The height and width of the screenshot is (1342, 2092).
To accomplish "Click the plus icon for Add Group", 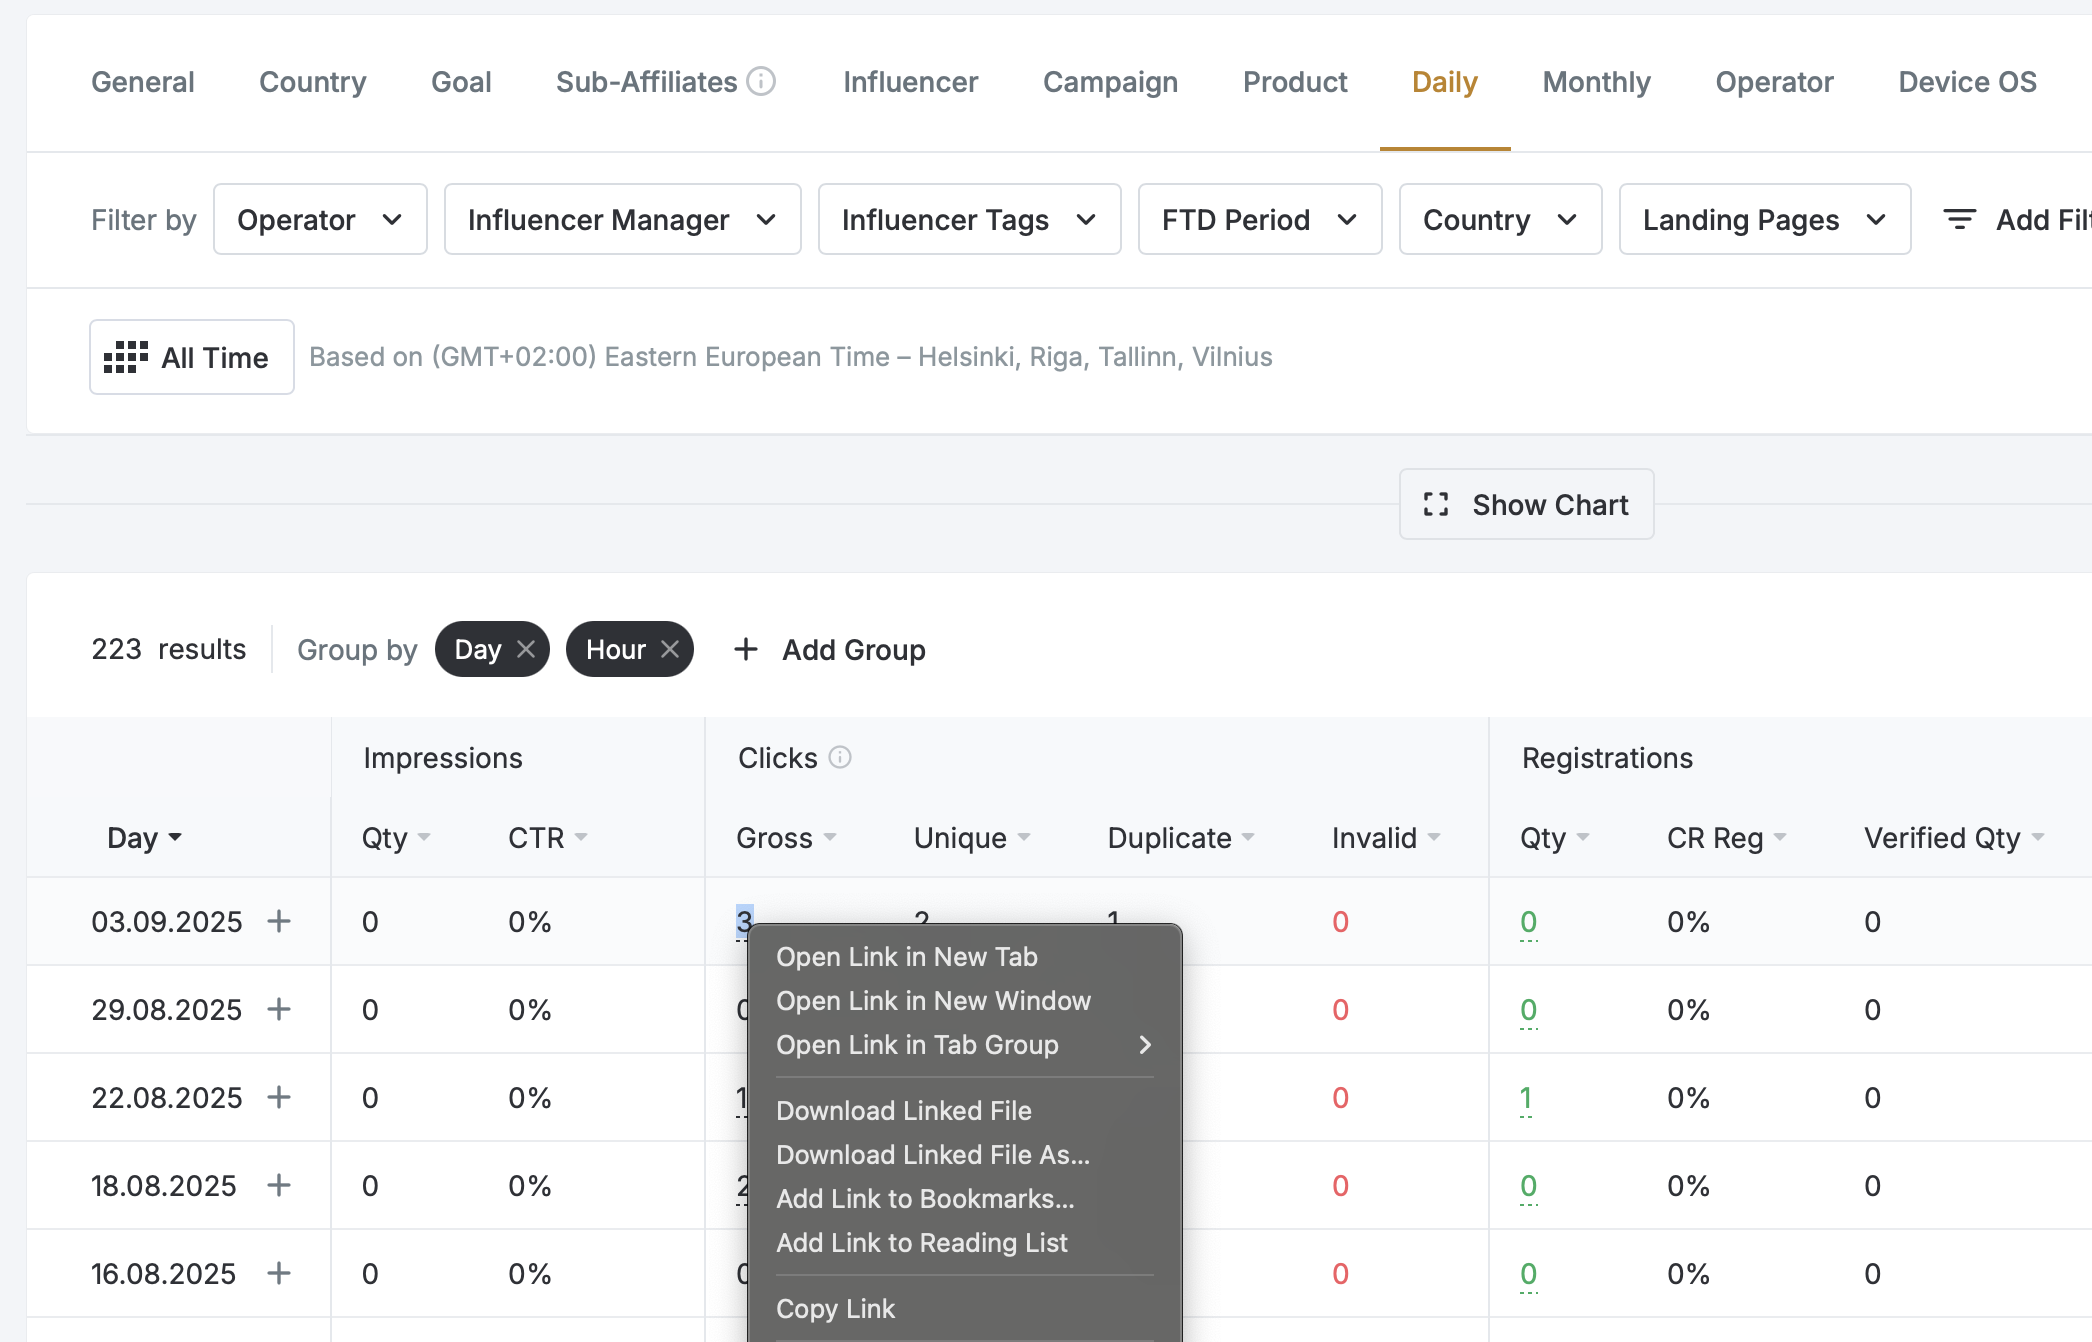I will 746,649.
